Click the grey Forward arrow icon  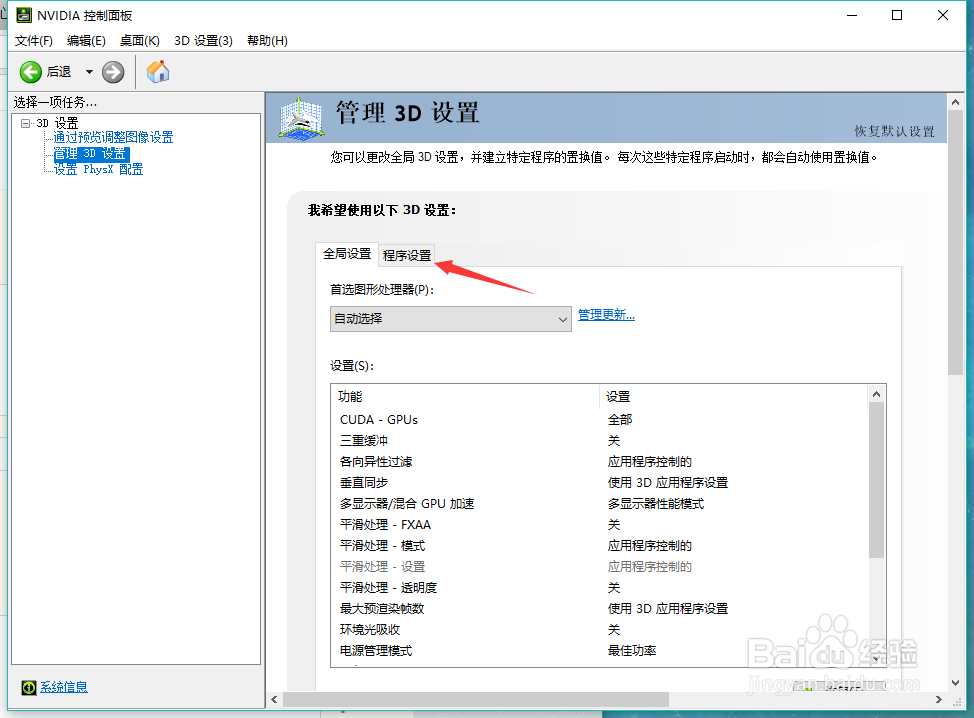[113, 72]
